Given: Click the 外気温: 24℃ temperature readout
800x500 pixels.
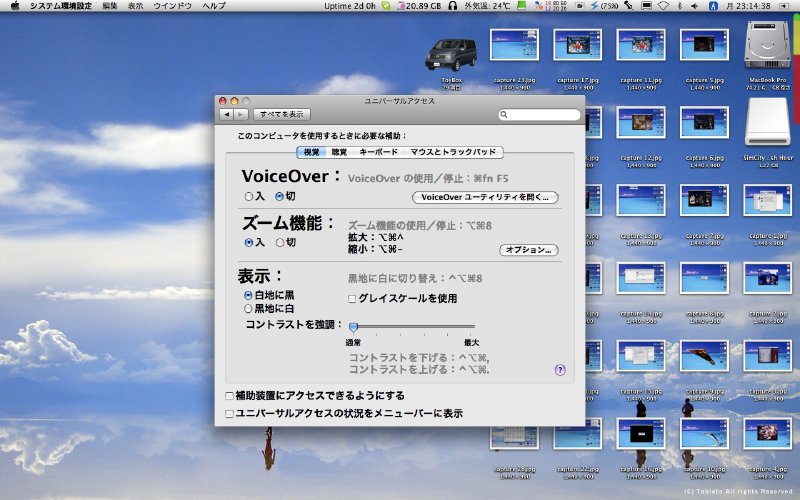Looking at the screenshot, I should point(487,6).
